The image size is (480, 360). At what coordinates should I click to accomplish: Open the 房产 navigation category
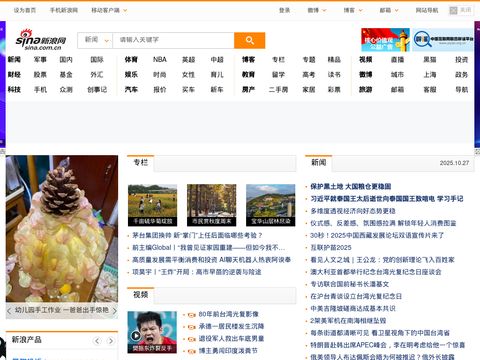point(249,90)
